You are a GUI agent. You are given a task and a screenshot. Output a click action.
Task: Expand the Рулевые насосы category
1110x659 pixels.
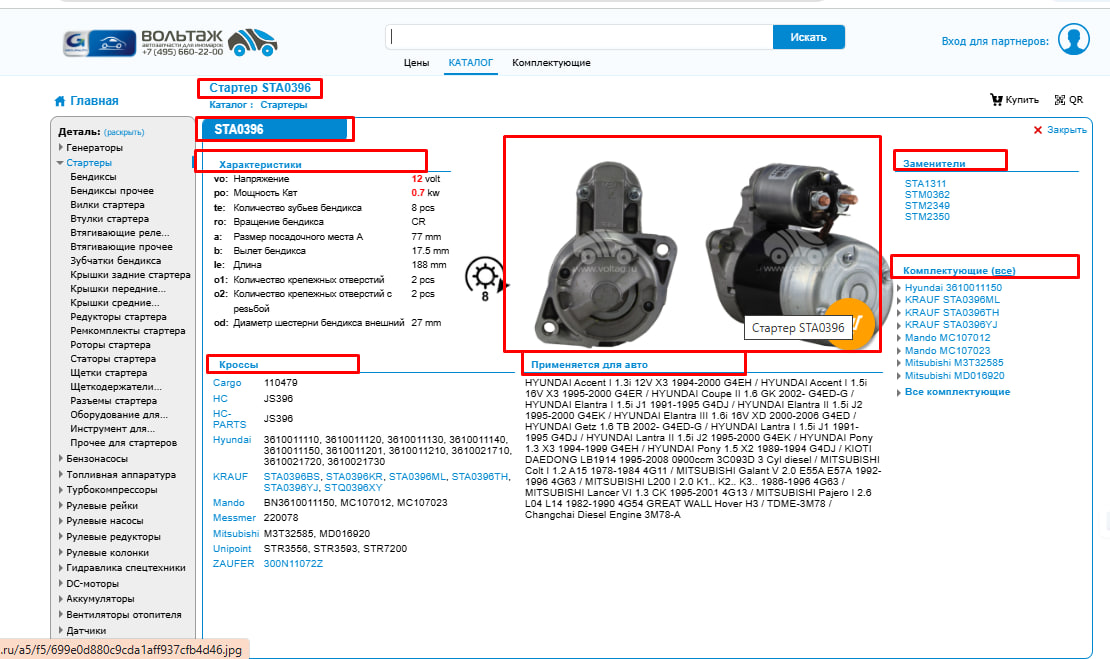click(61, 521)
